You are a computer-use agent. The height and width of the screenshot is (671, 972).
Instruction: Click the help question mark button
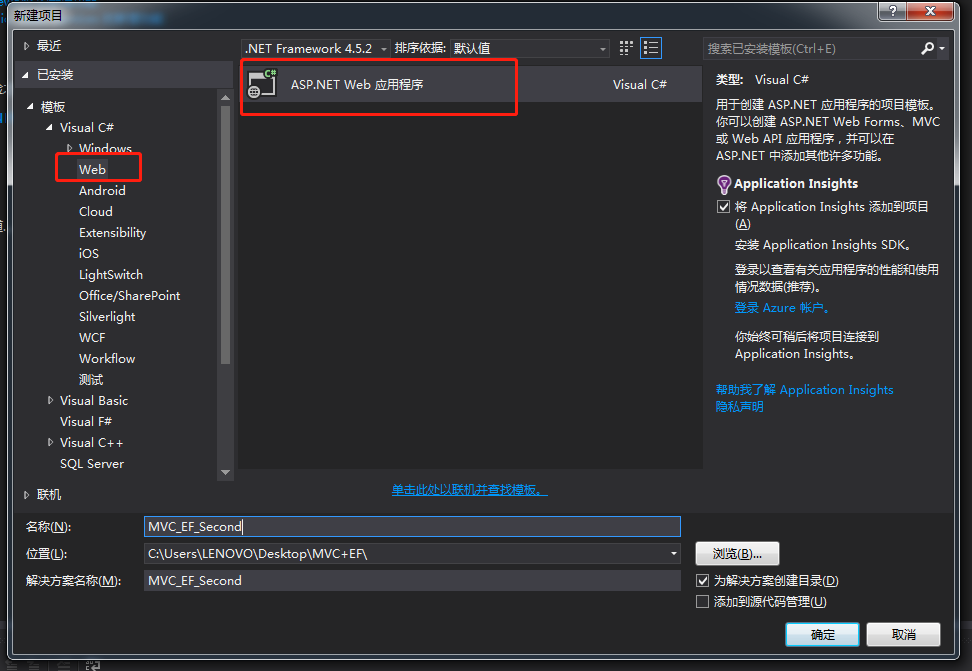[893, 11]
